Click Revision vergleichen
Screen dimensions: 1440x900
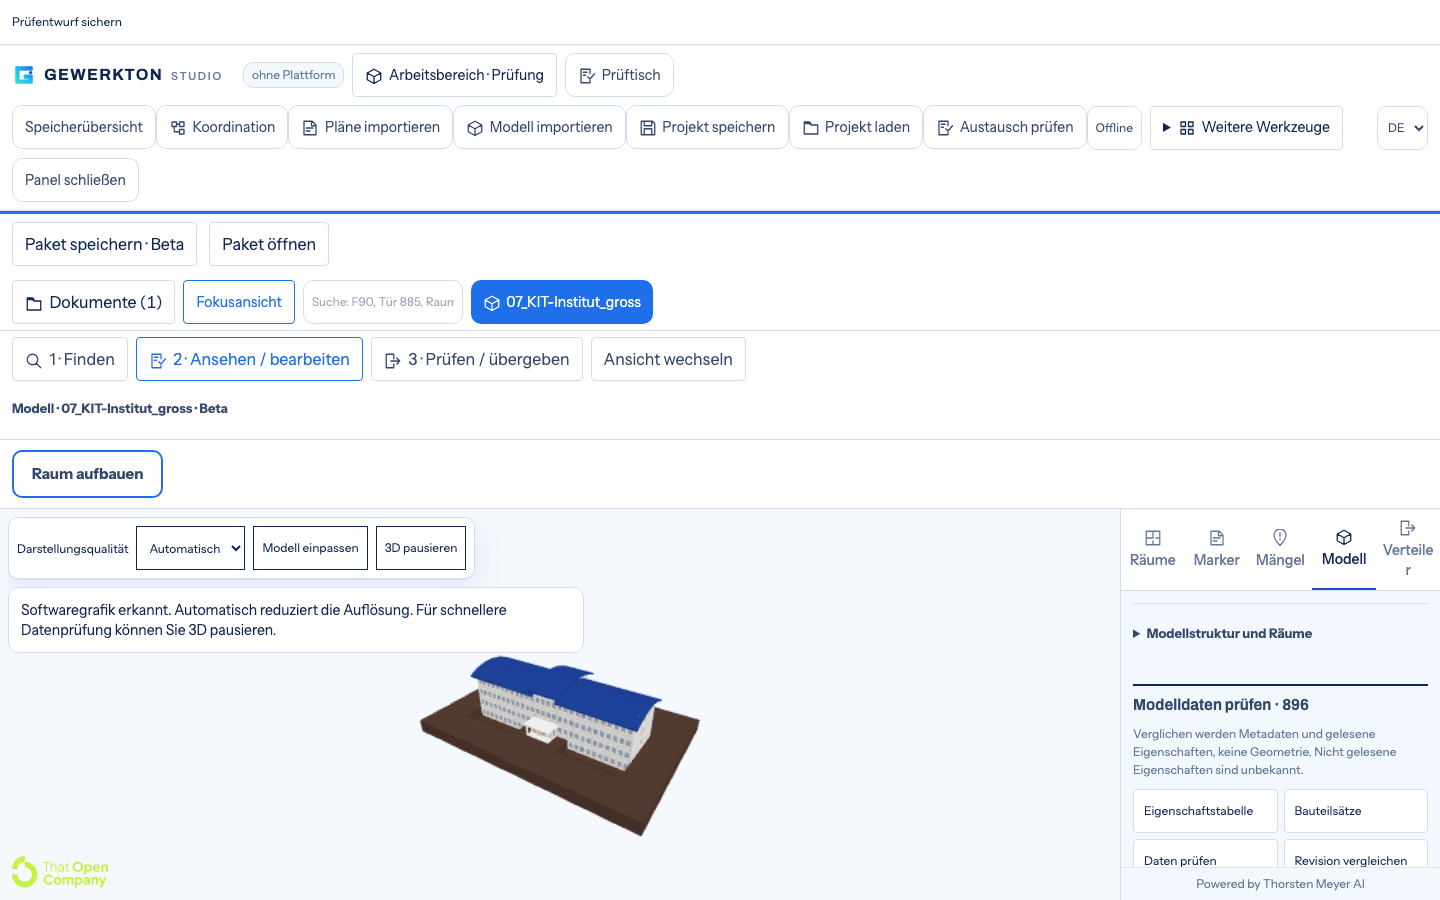[x=1356, y=855]
